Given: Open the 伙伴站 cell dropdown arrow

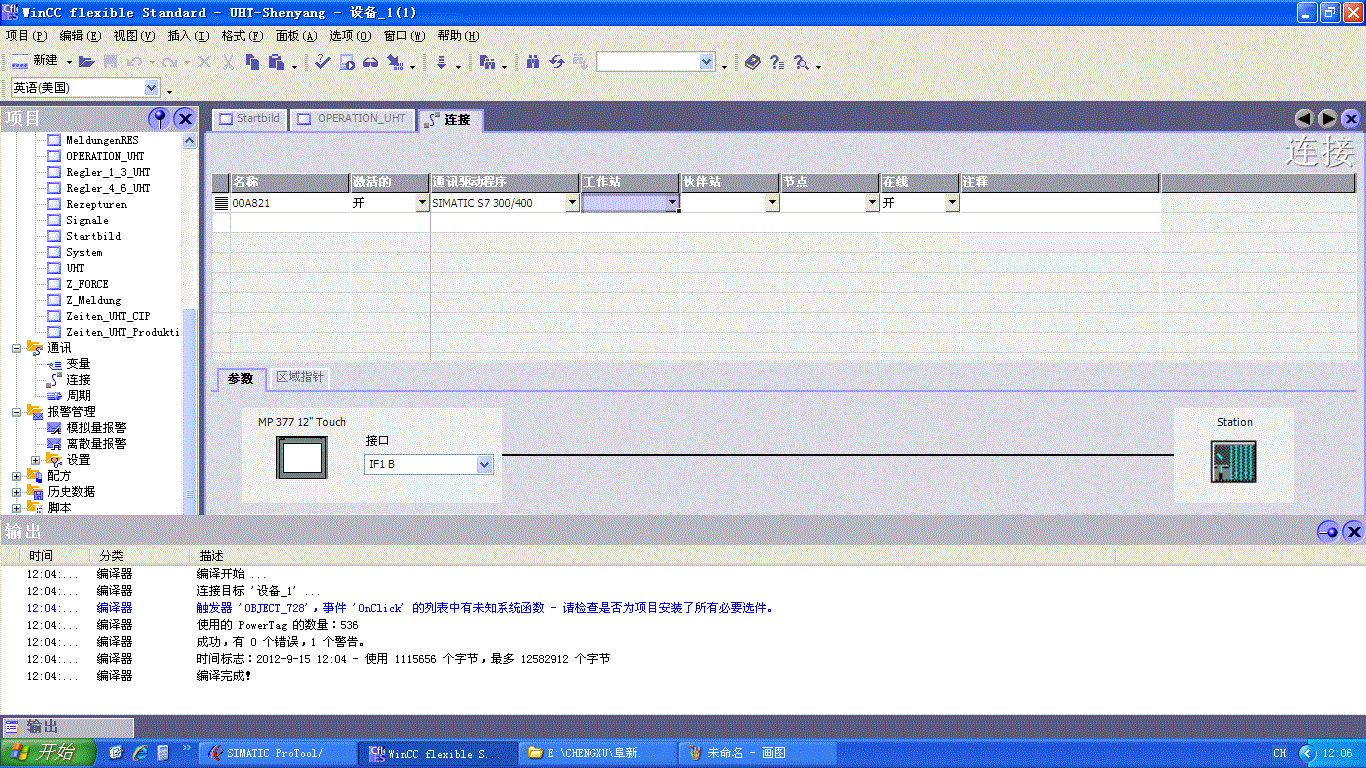Looking at the screenshot, I should pyautogui.click(x=772, y=203).
